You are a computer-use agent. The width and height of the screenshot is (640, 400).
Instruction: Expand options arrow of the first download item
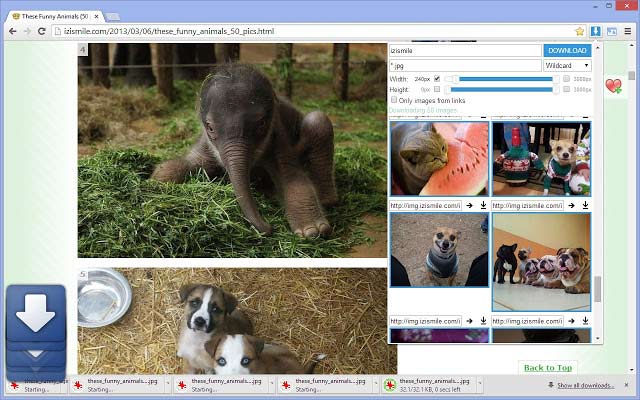(x=62, y=385)
